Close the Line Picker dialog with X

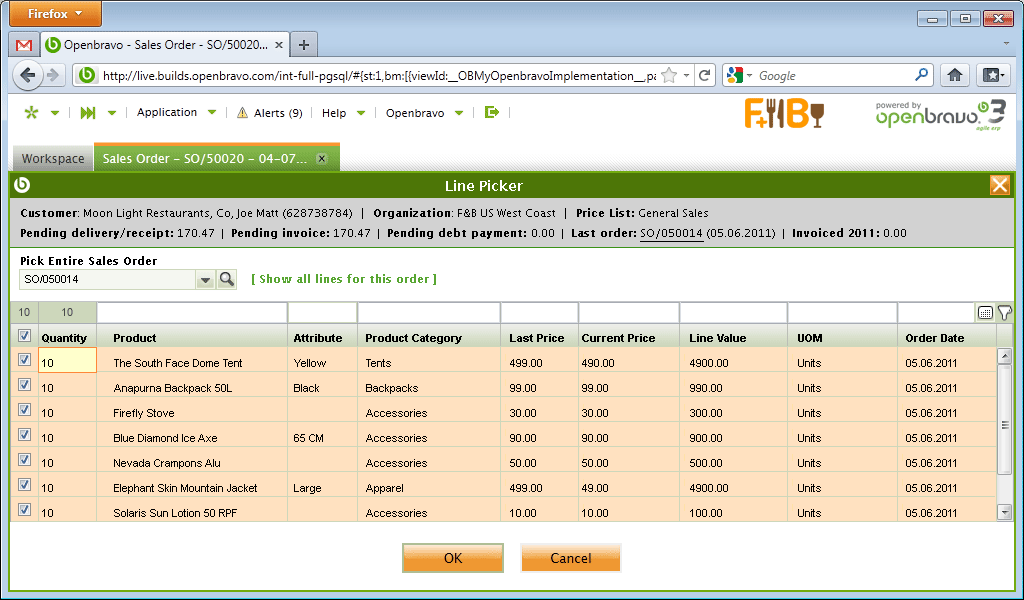[x=999, y=185]
